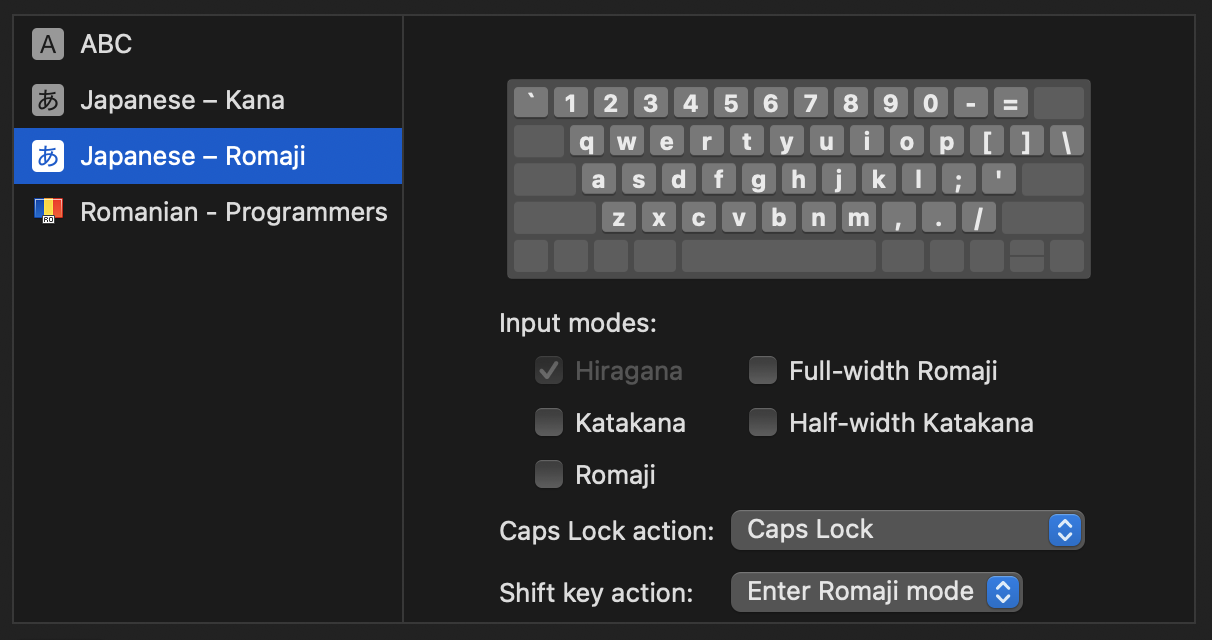Check the Half-width Katakana checkbox
Image resolution: width=1212 pixels, height=640 pixels.
point(763,423)
